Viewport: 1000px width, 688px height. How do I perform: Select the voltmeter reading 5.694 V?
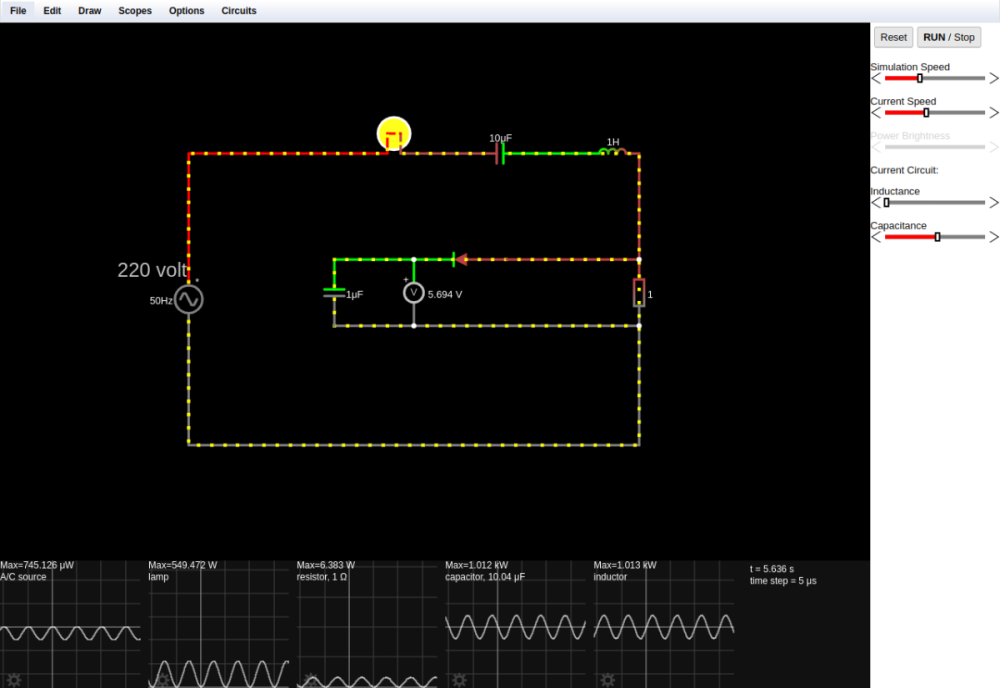[413, 292]
